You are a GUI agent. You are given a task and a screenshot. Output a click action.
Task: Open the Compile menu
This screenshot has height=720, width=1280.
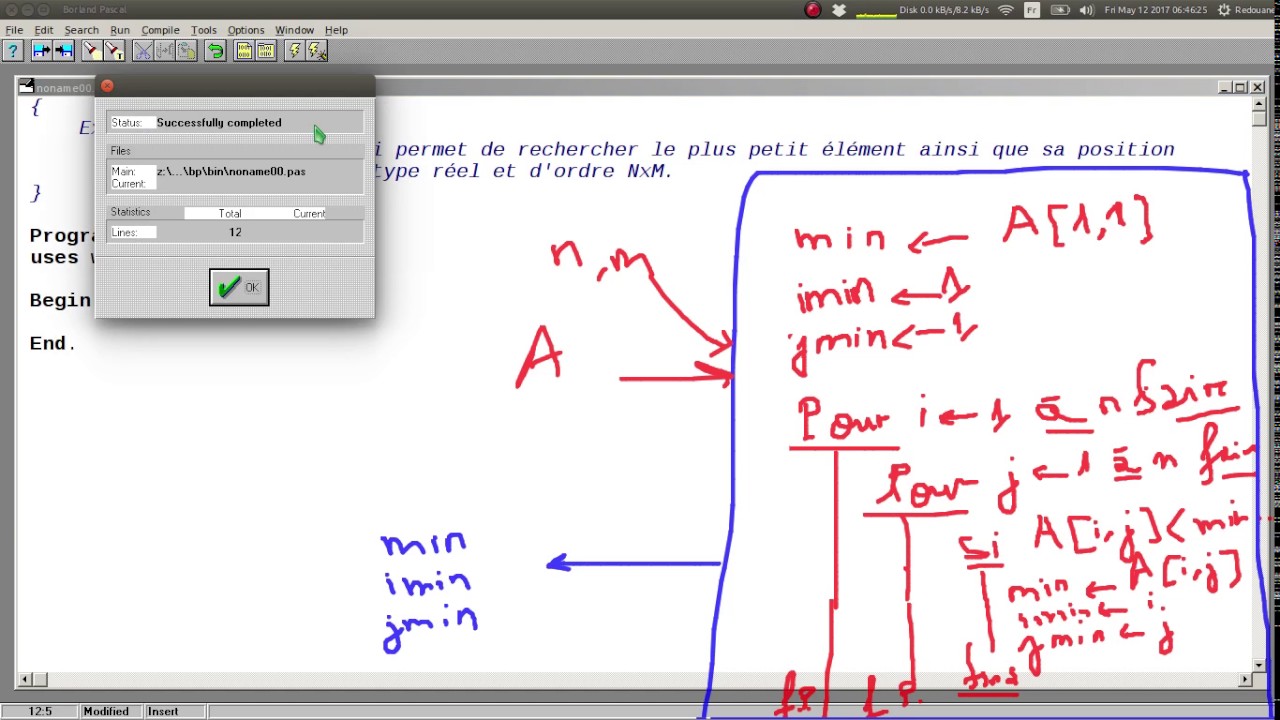[160, 30]
